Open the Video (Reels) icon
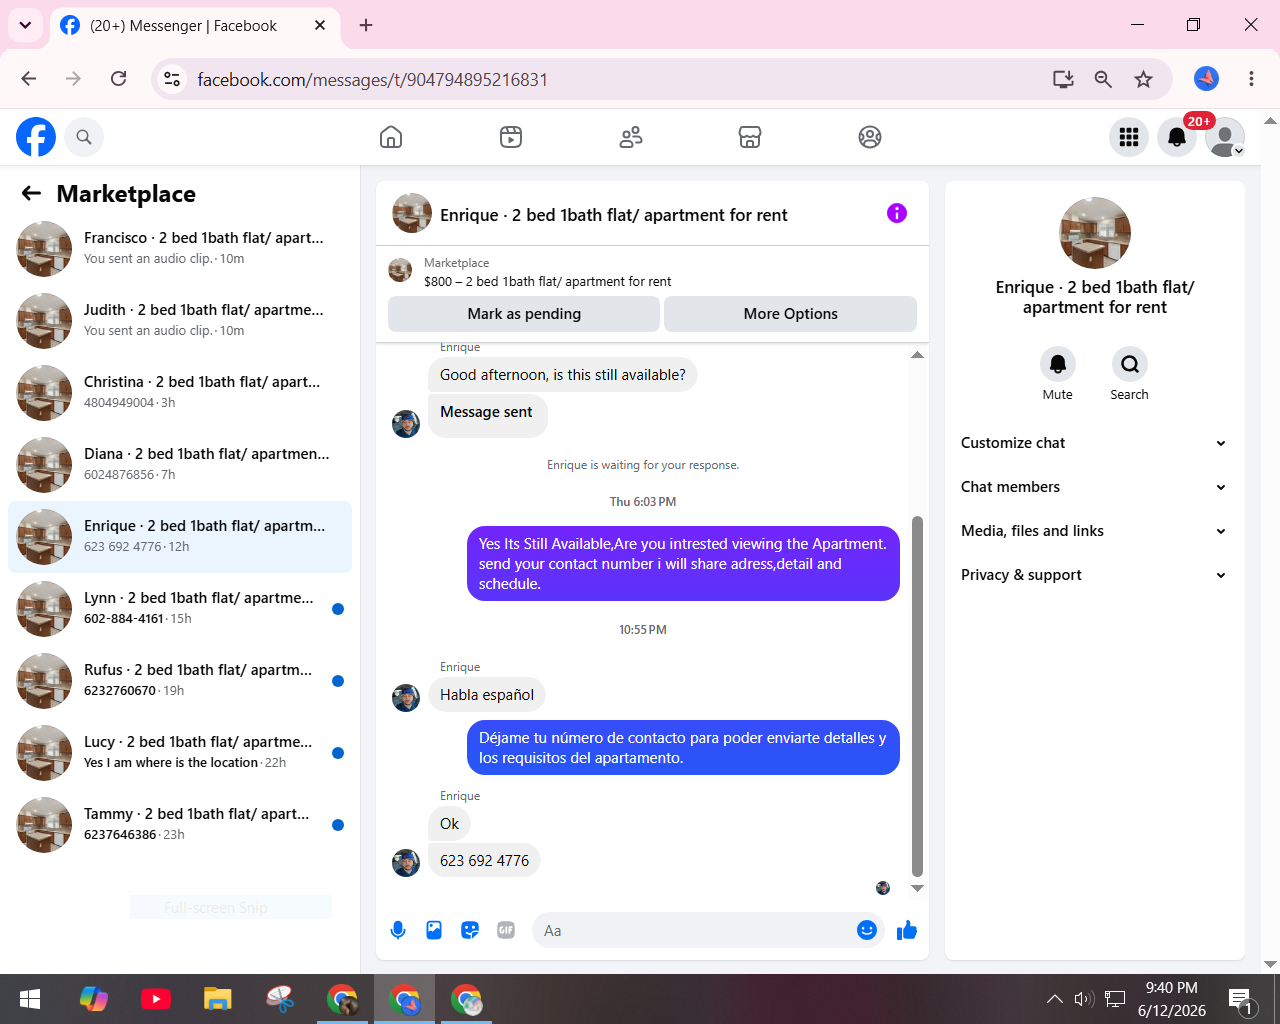1280x1024 pixels. tap(511, 137)
